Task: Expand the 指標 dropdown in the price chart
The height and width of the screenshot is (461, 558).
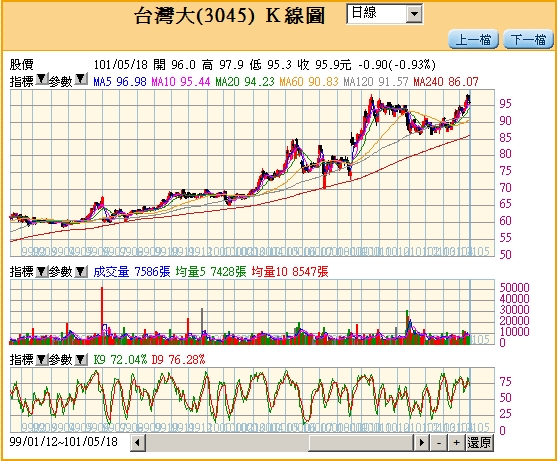Action: 42,79
